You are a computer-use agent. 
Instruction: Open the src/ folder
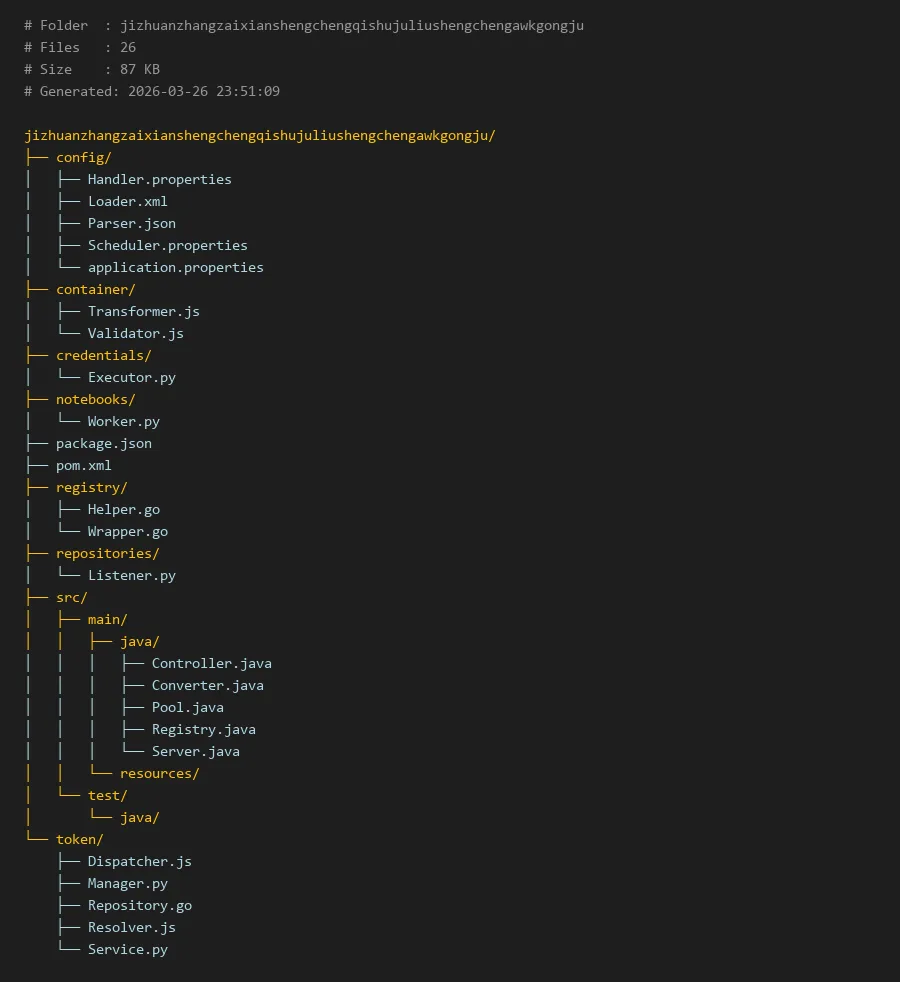tap(71, 597)
